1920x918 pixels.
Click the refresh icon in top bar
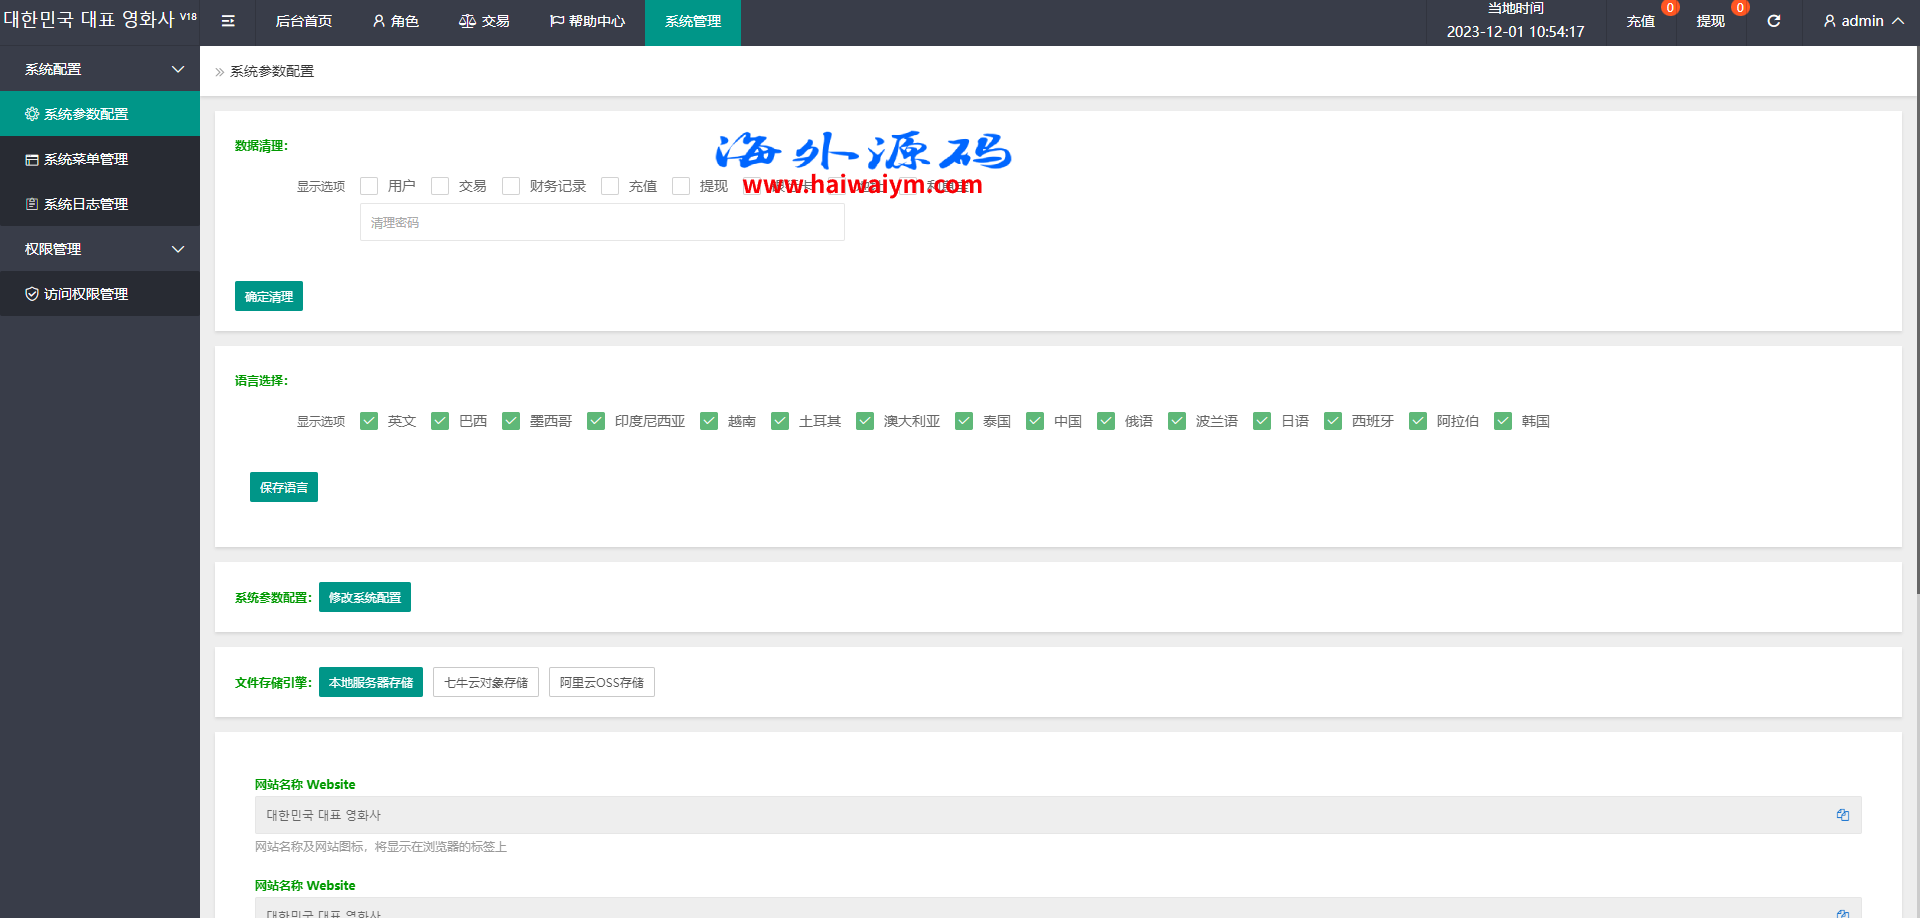(x=1773, y=21)
